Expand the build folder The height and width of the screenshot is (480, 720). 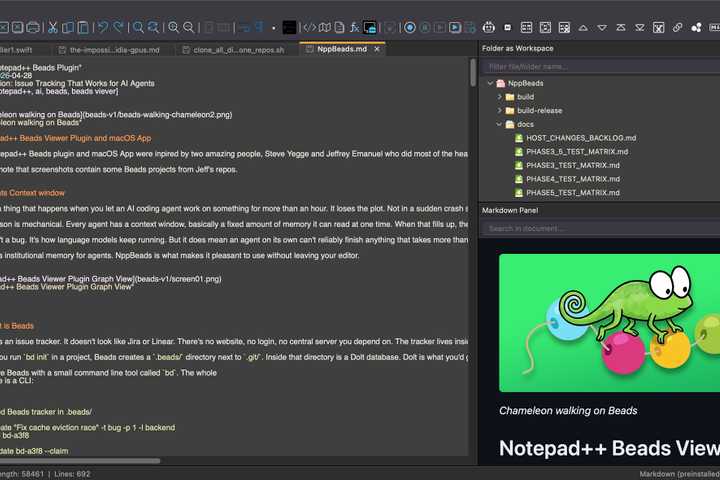point(500,97)
